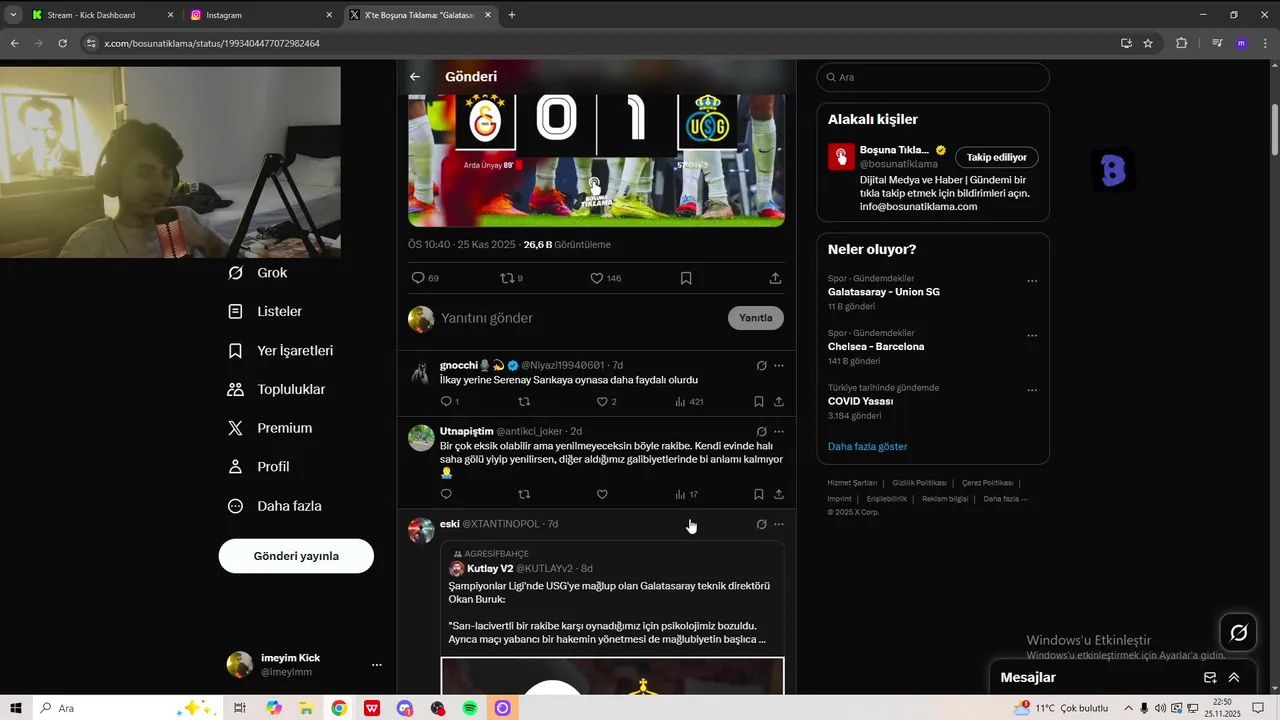Open replies via the 69 comments icon
Image resolution: width=1280 pixels, height=720 pixels.
[x=425, y=278]
